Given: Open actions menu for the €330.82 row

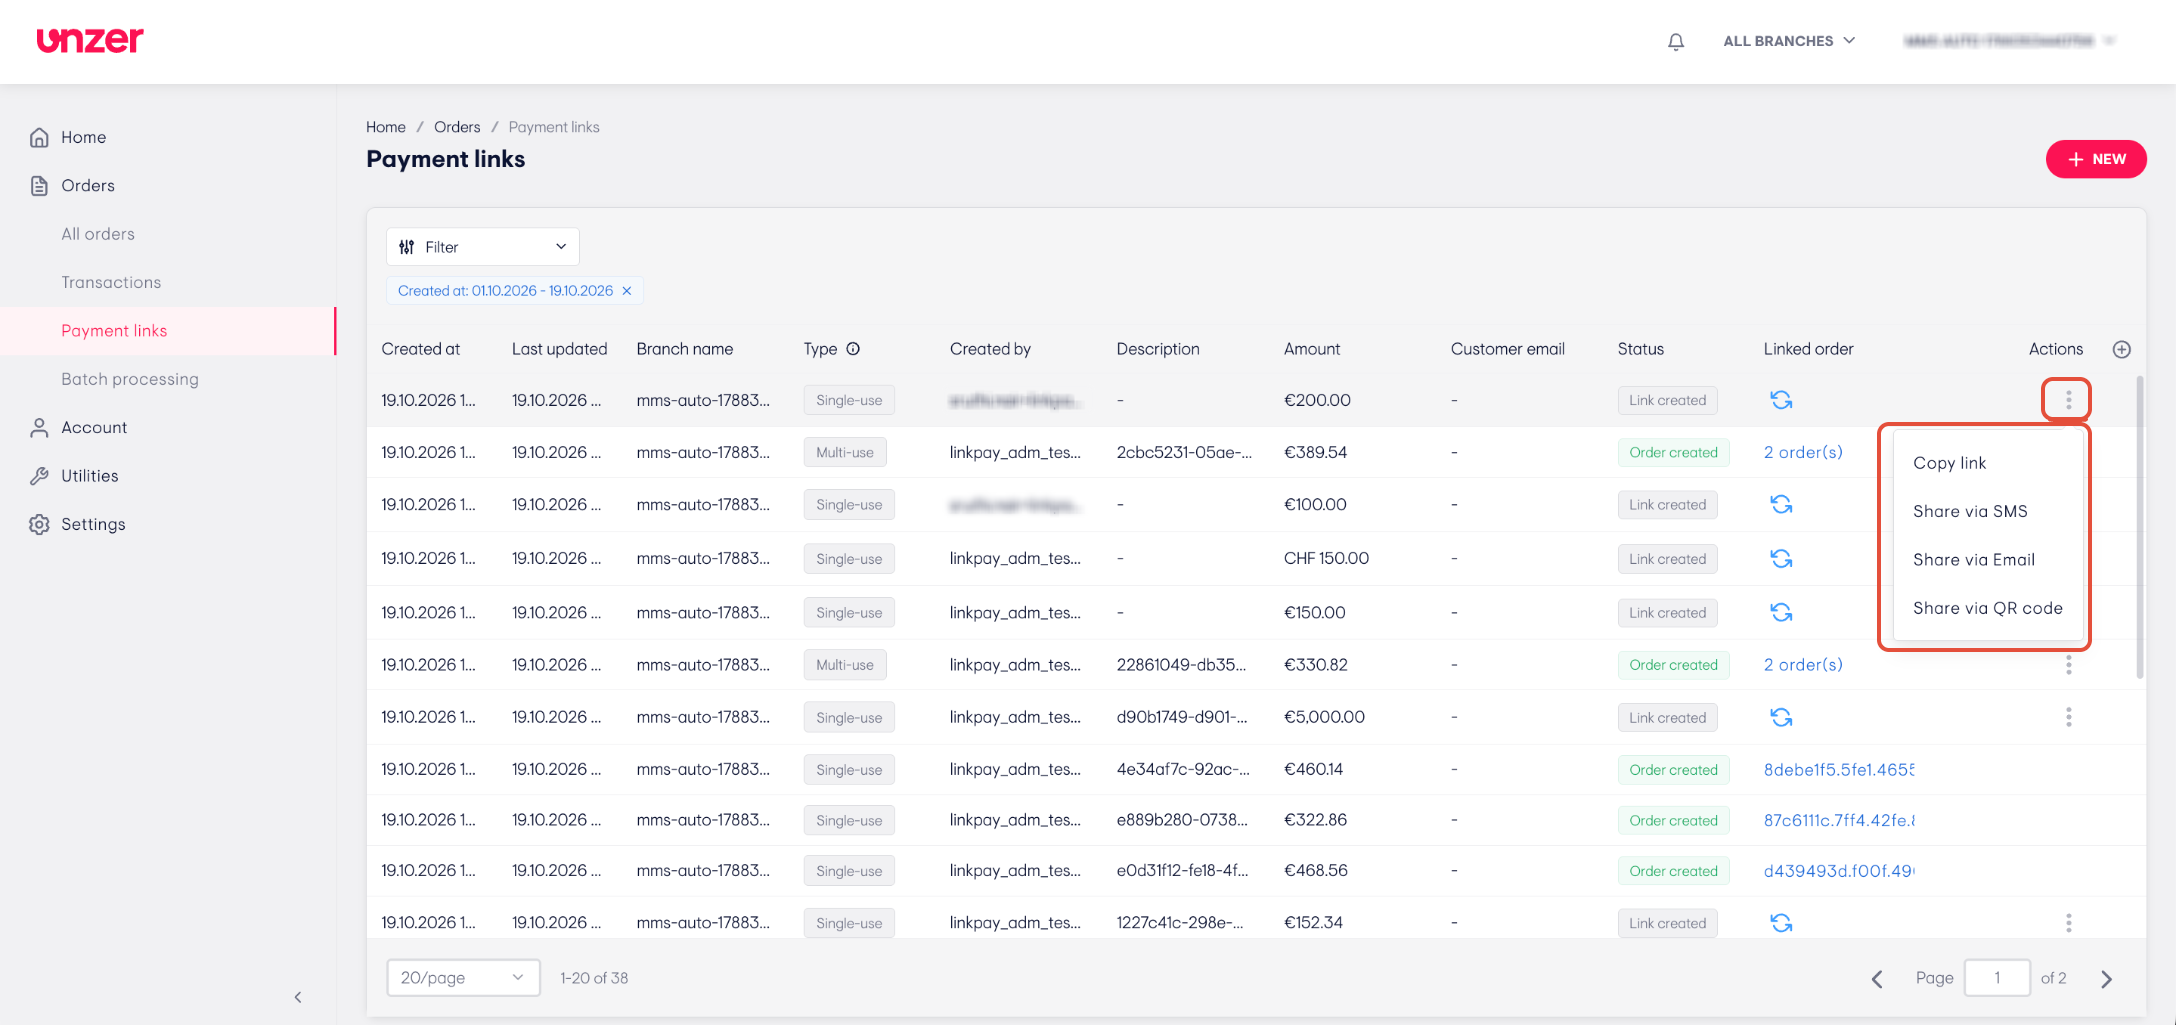Looking at the screenshot, I should pos(2068,665).
